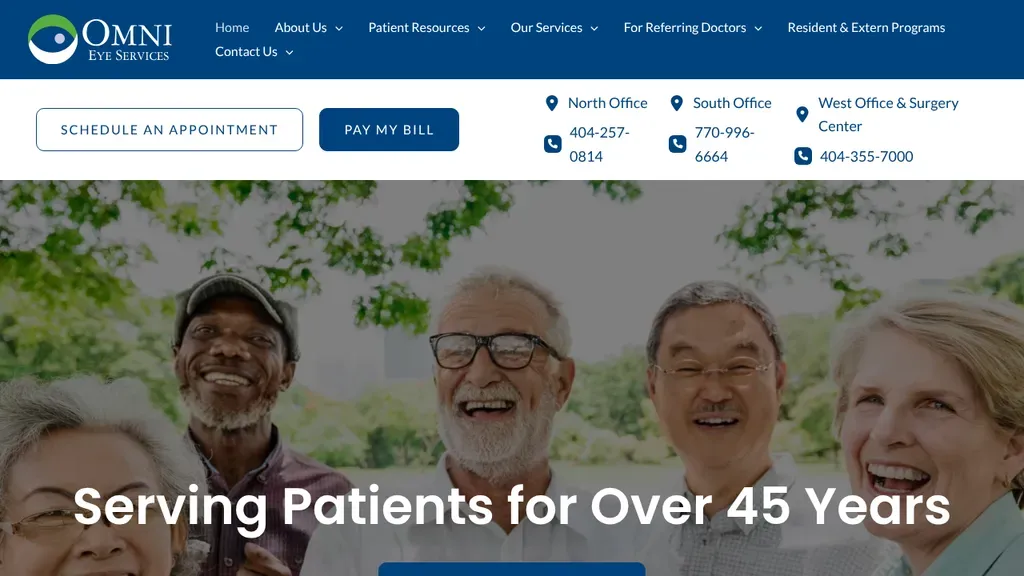Expand the Our Services dropdown arrow
Image resolution: width=1024 pixels, height=576 pixels.
point(594,28)
